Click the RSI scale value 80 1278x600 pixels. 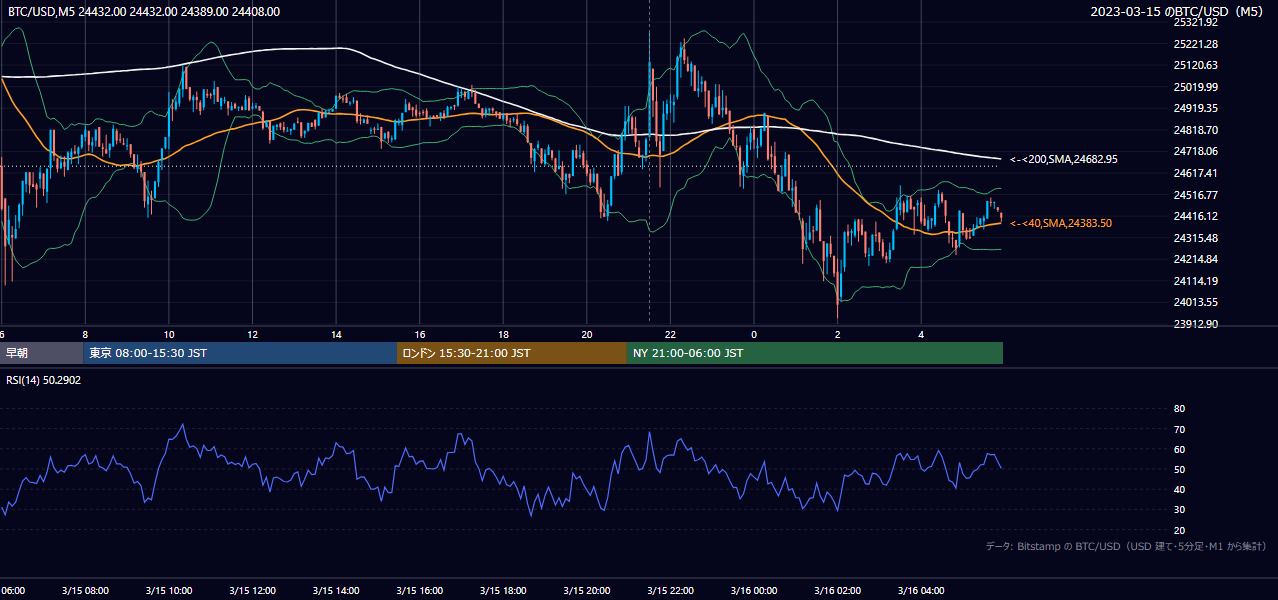point(1179,409)
